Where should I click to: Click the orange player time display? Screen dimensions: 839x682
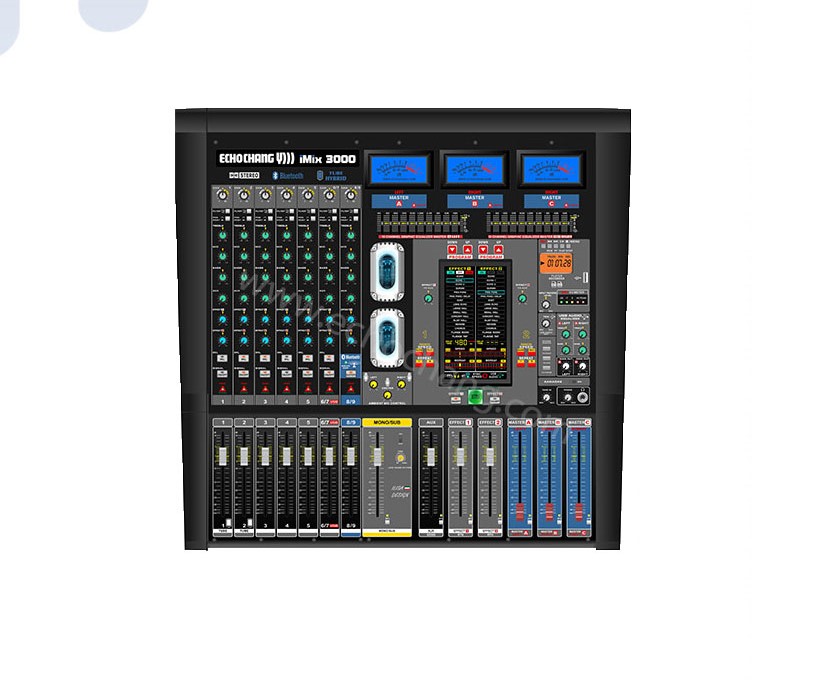click(x=556, y=263)
